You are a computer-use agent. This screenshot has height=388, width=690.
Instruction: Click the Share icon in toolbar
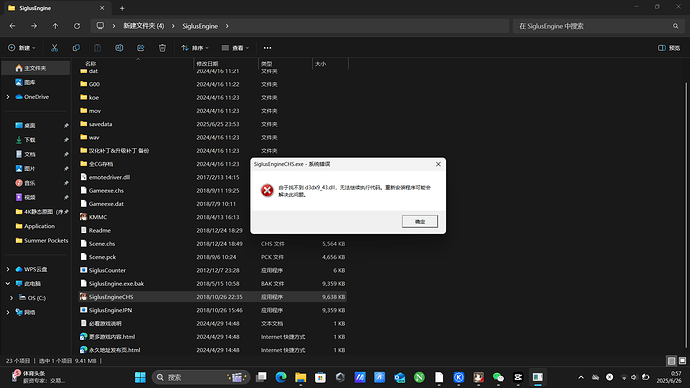pyautogui.click(x=141, y=48)
